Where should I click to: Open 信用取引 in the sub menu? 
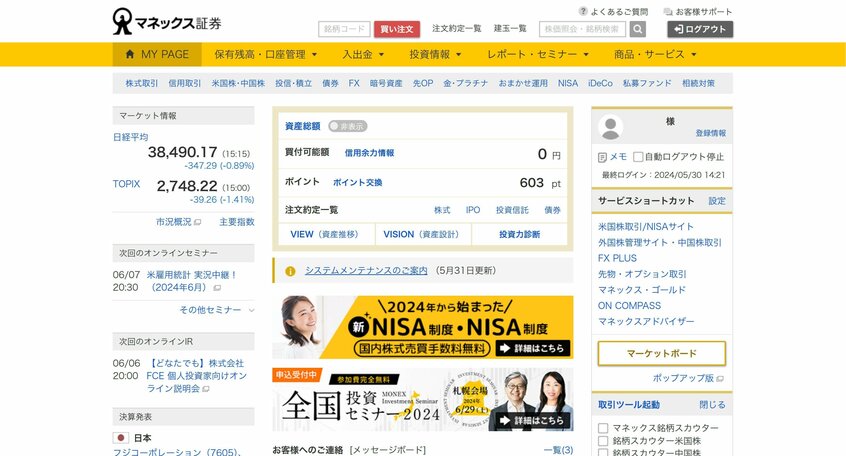(x=185, y=83)
